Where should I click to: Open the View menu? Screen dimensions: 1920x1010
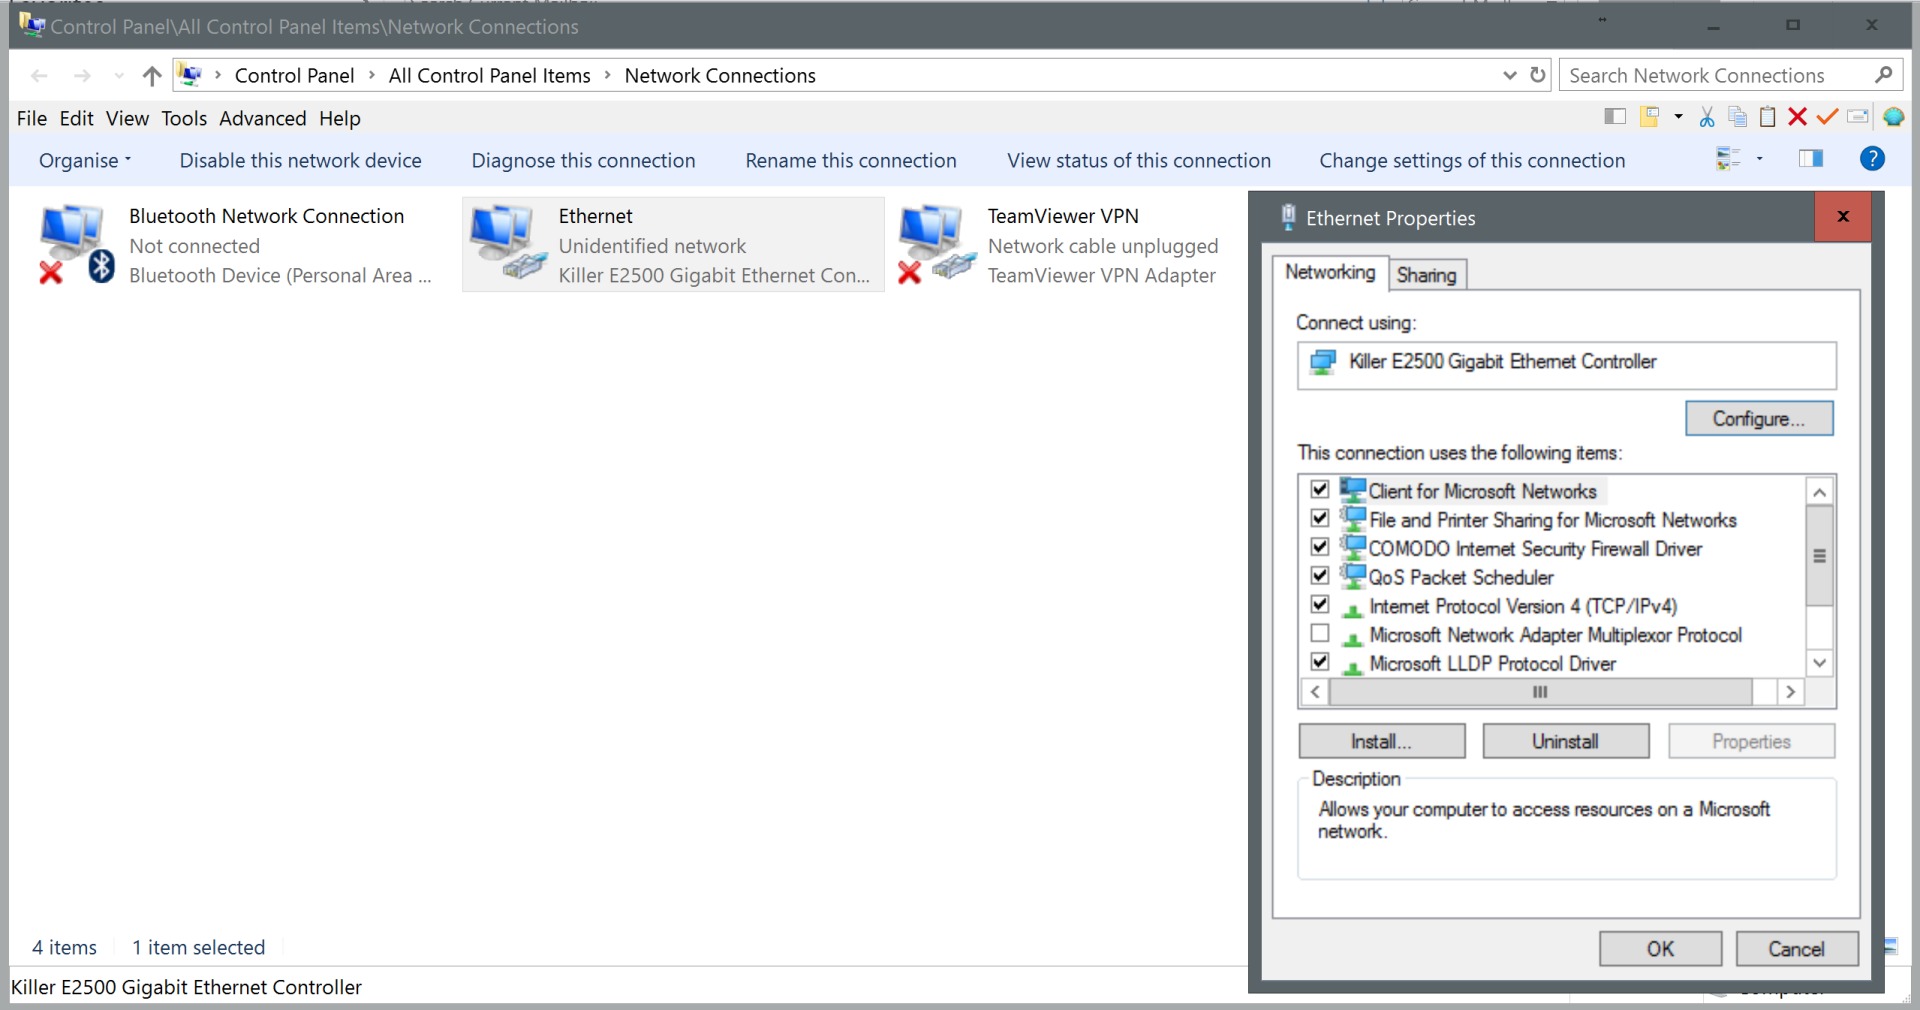[x=127, y=118]
